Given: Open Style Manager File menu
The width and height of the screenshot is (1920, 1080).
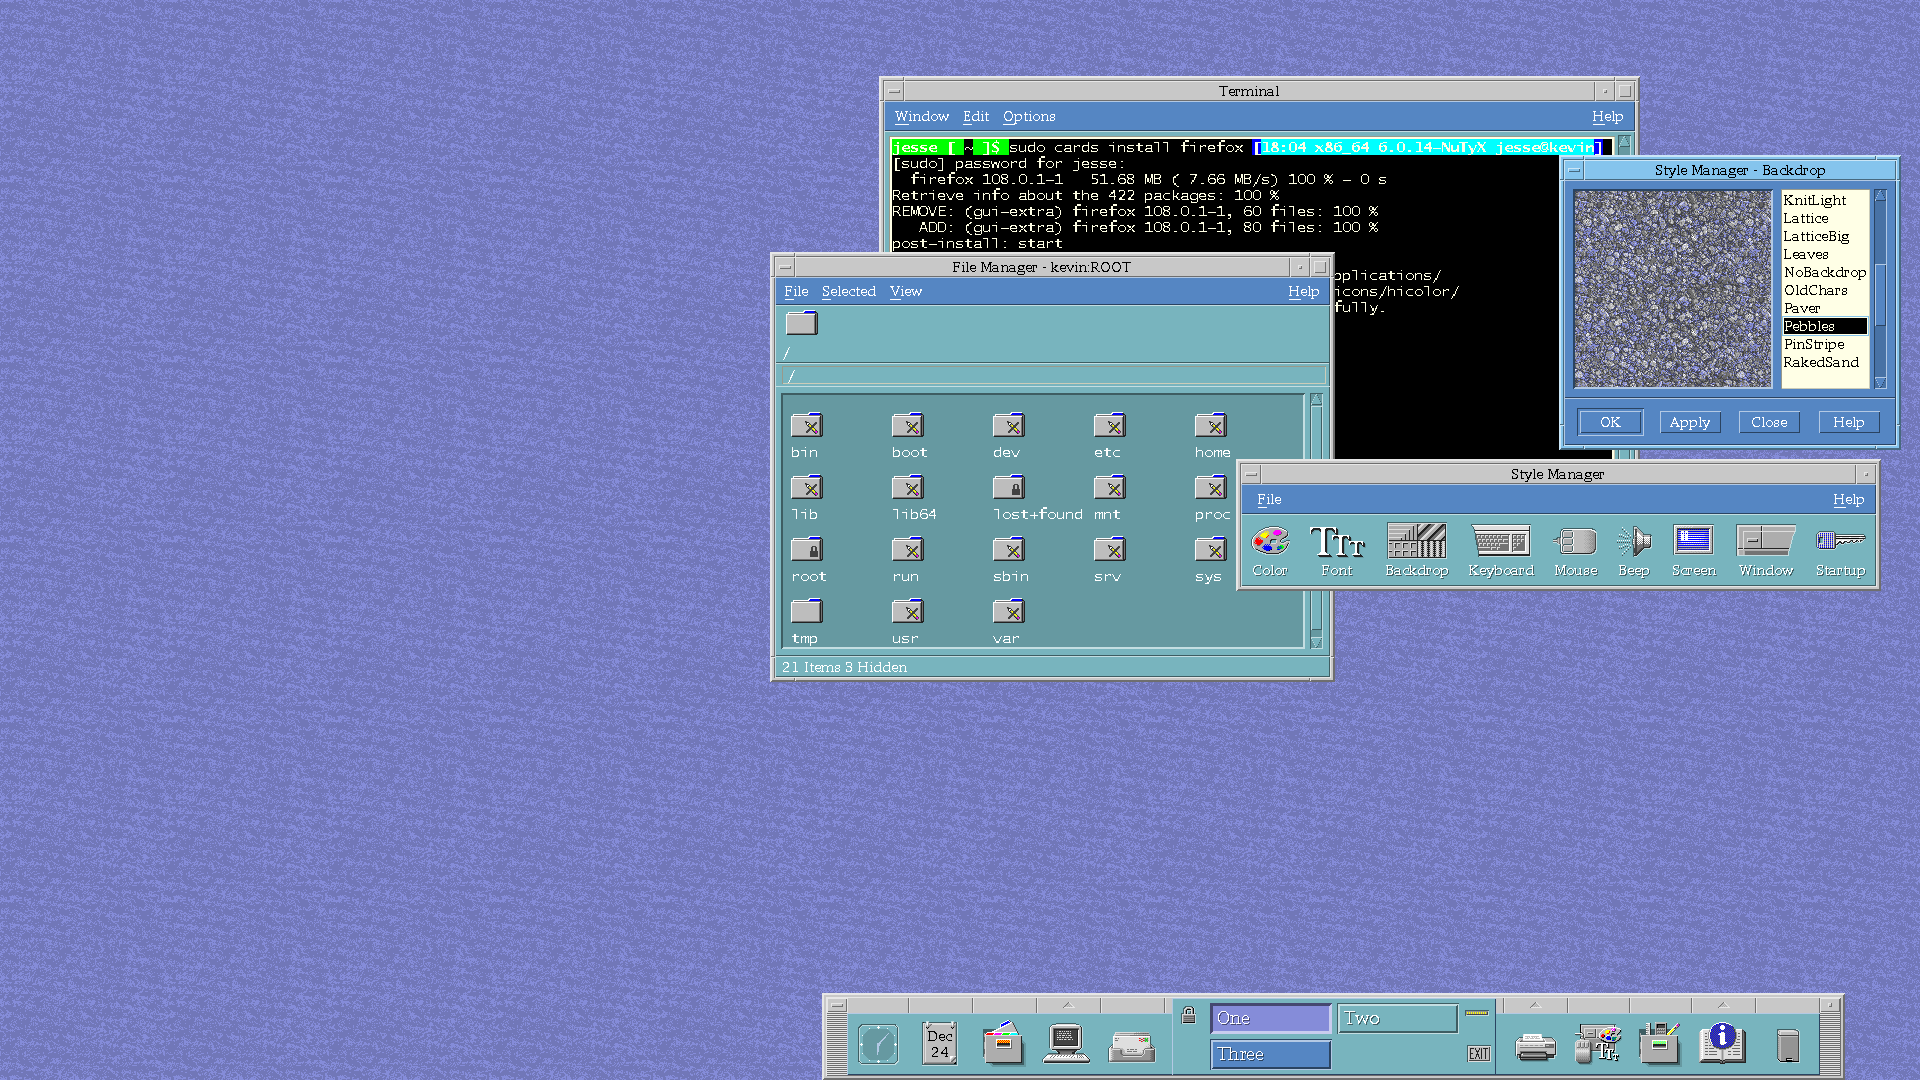Looking at the screenshot, I should [x=1269, y=499].
